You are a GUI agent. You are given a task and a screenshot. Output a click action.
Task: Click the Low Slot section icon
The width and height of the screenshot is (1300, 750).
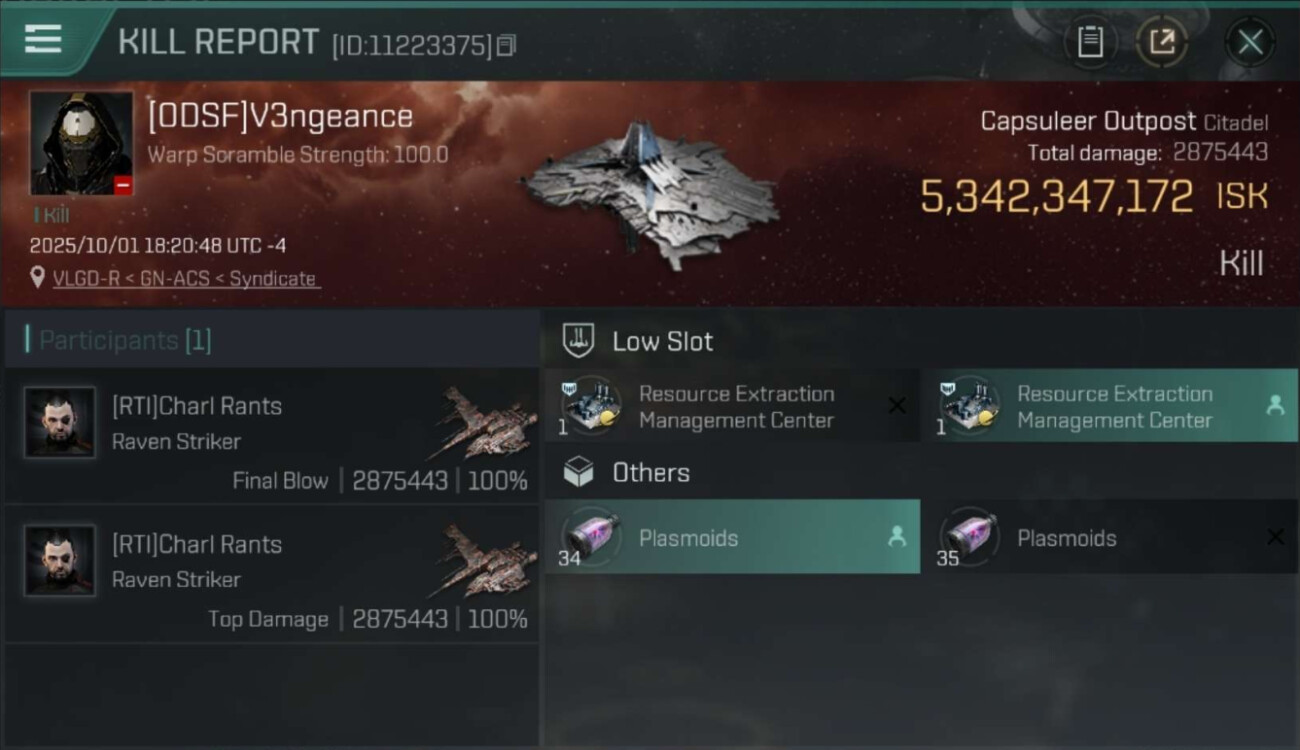(x=579, y=341)
